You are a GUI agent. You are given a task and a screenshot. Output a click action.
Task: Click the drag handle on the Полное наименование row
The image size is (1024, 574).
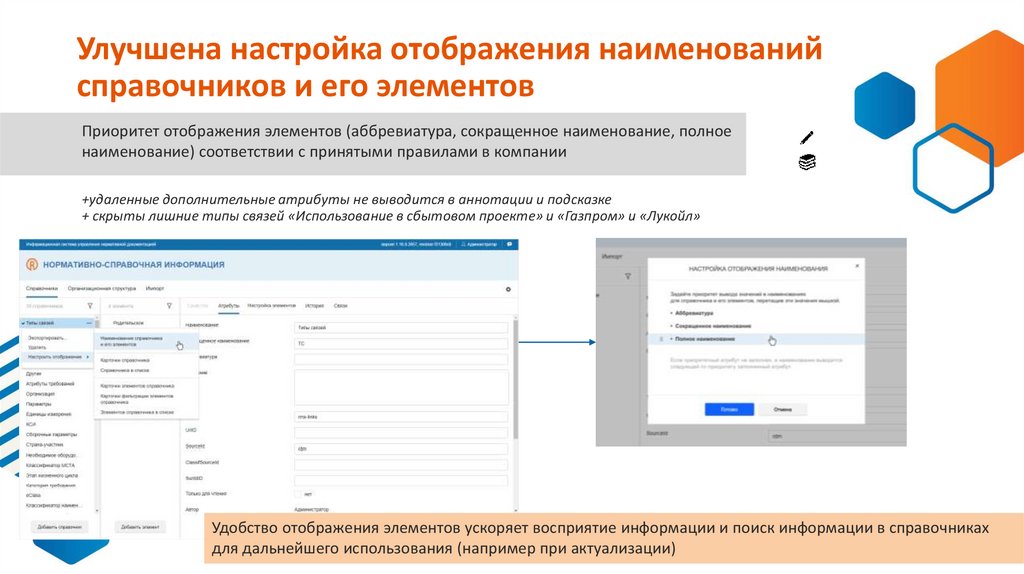click(662, 339)
